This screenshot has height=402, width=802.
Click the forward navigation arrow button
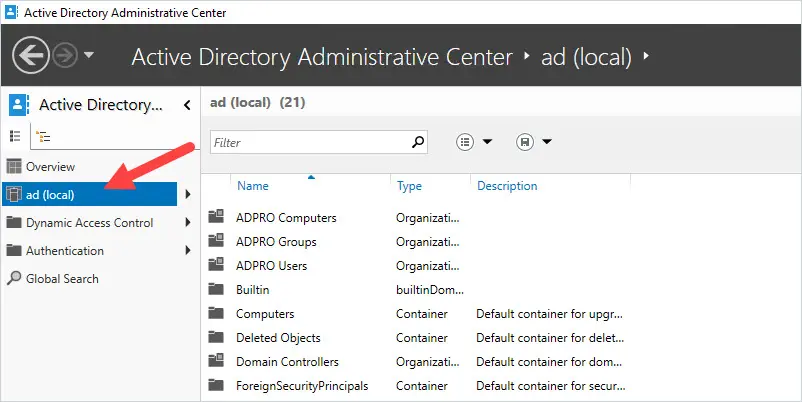click(x=65, y=55)
